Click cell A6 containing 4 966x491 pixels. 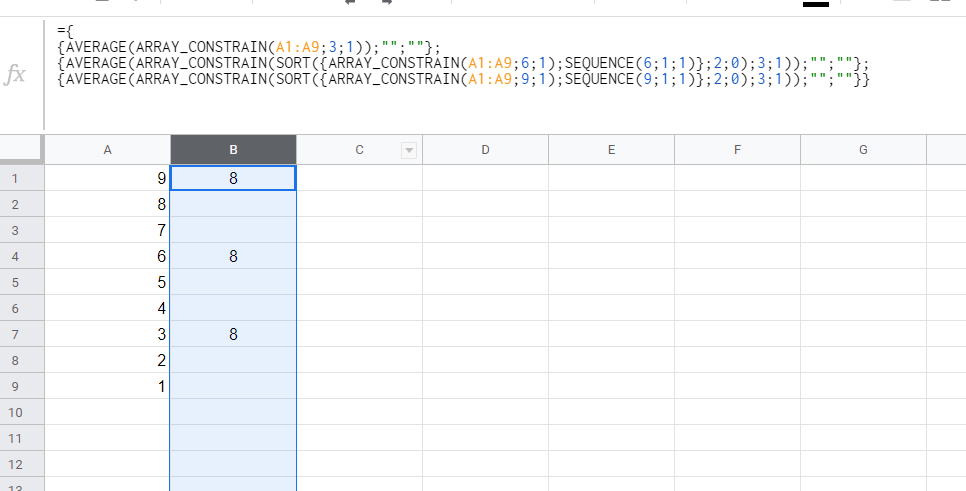[x=107, y=308]
